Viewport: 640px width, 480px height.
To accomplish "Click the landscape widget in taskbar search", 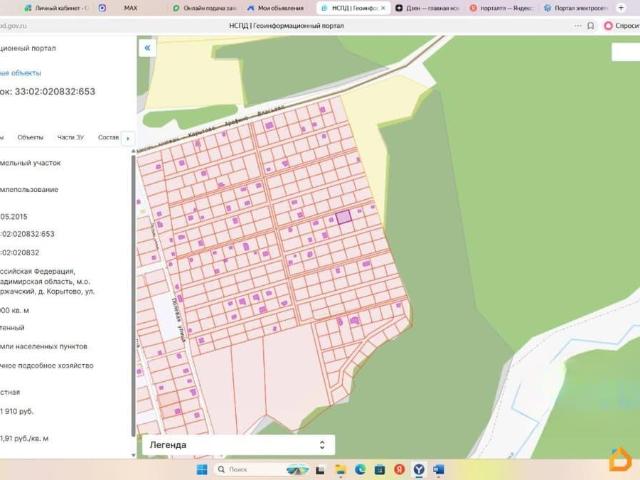I will 297,469.
